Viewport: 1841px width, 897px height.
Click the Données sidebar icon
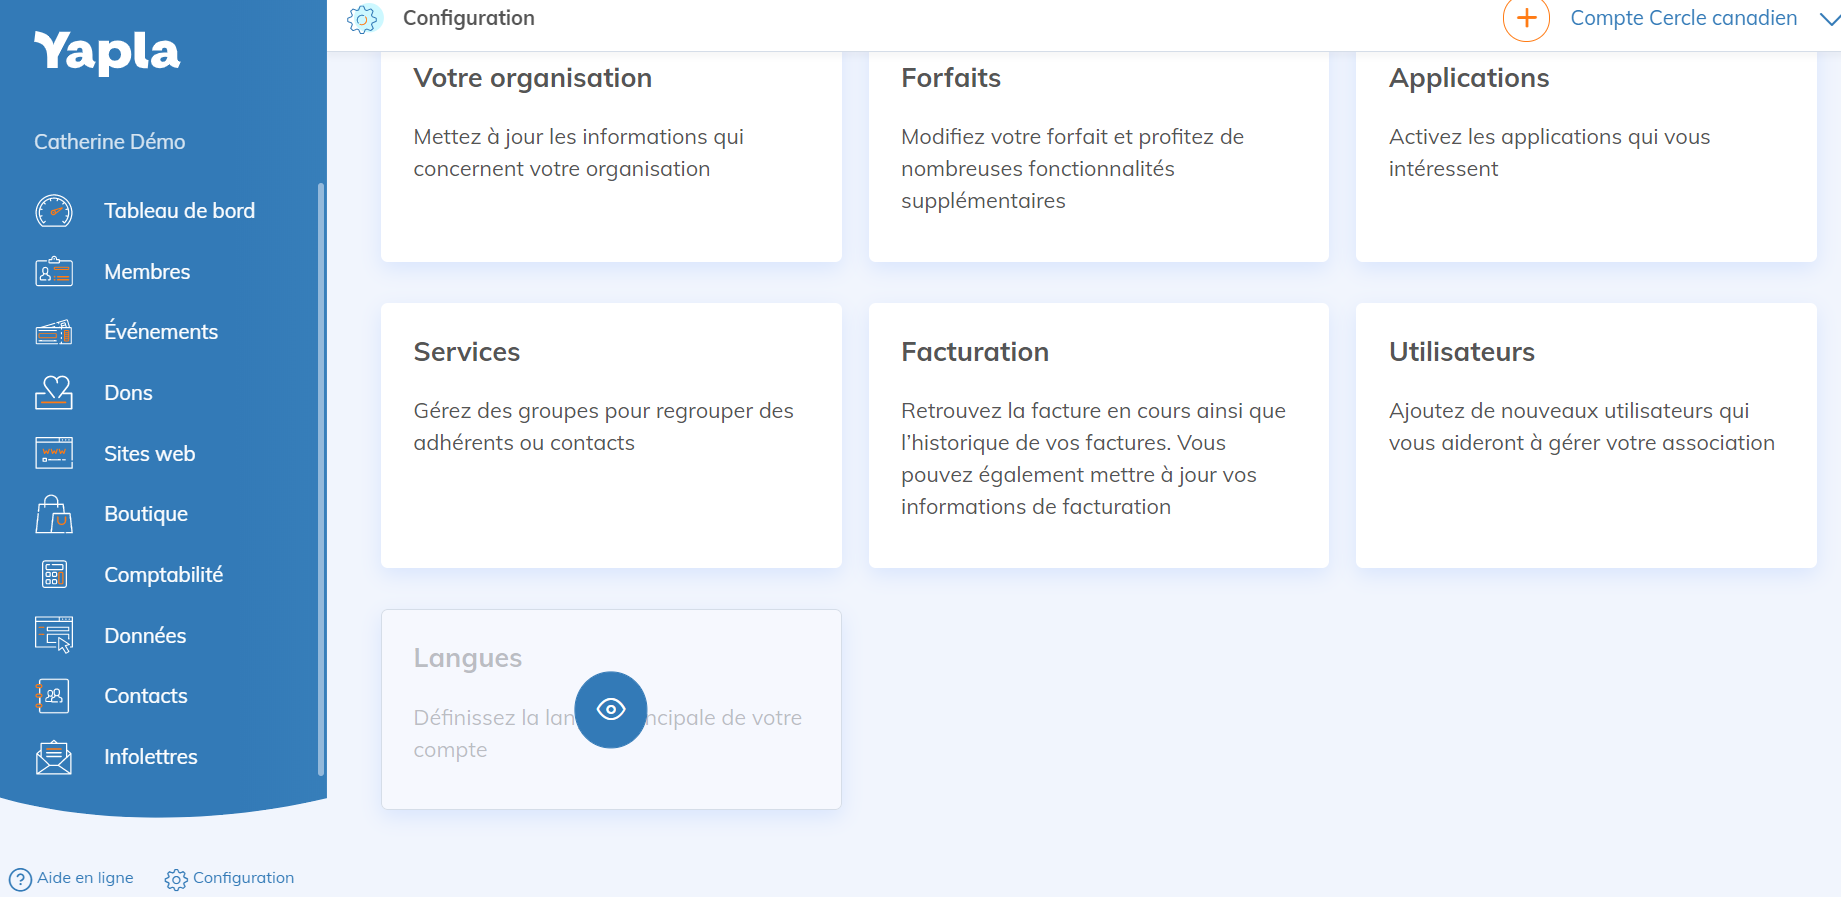pos(54,636)
